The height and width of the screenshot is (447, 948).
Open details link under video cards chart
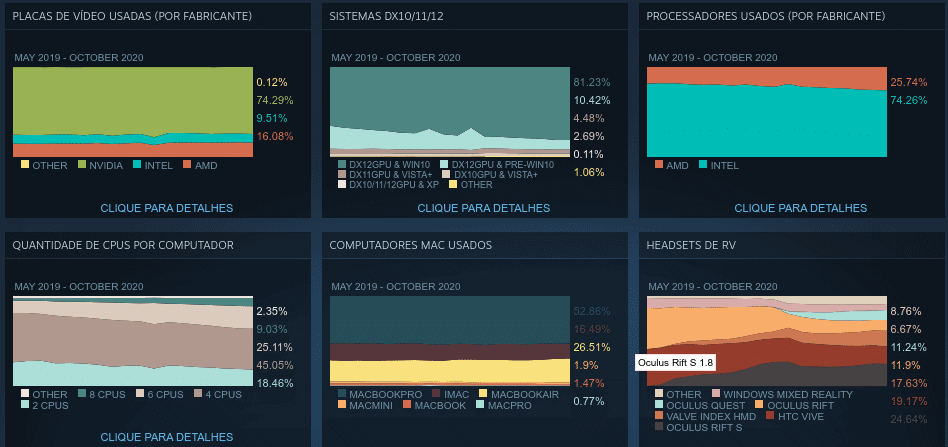coord(166,208)
